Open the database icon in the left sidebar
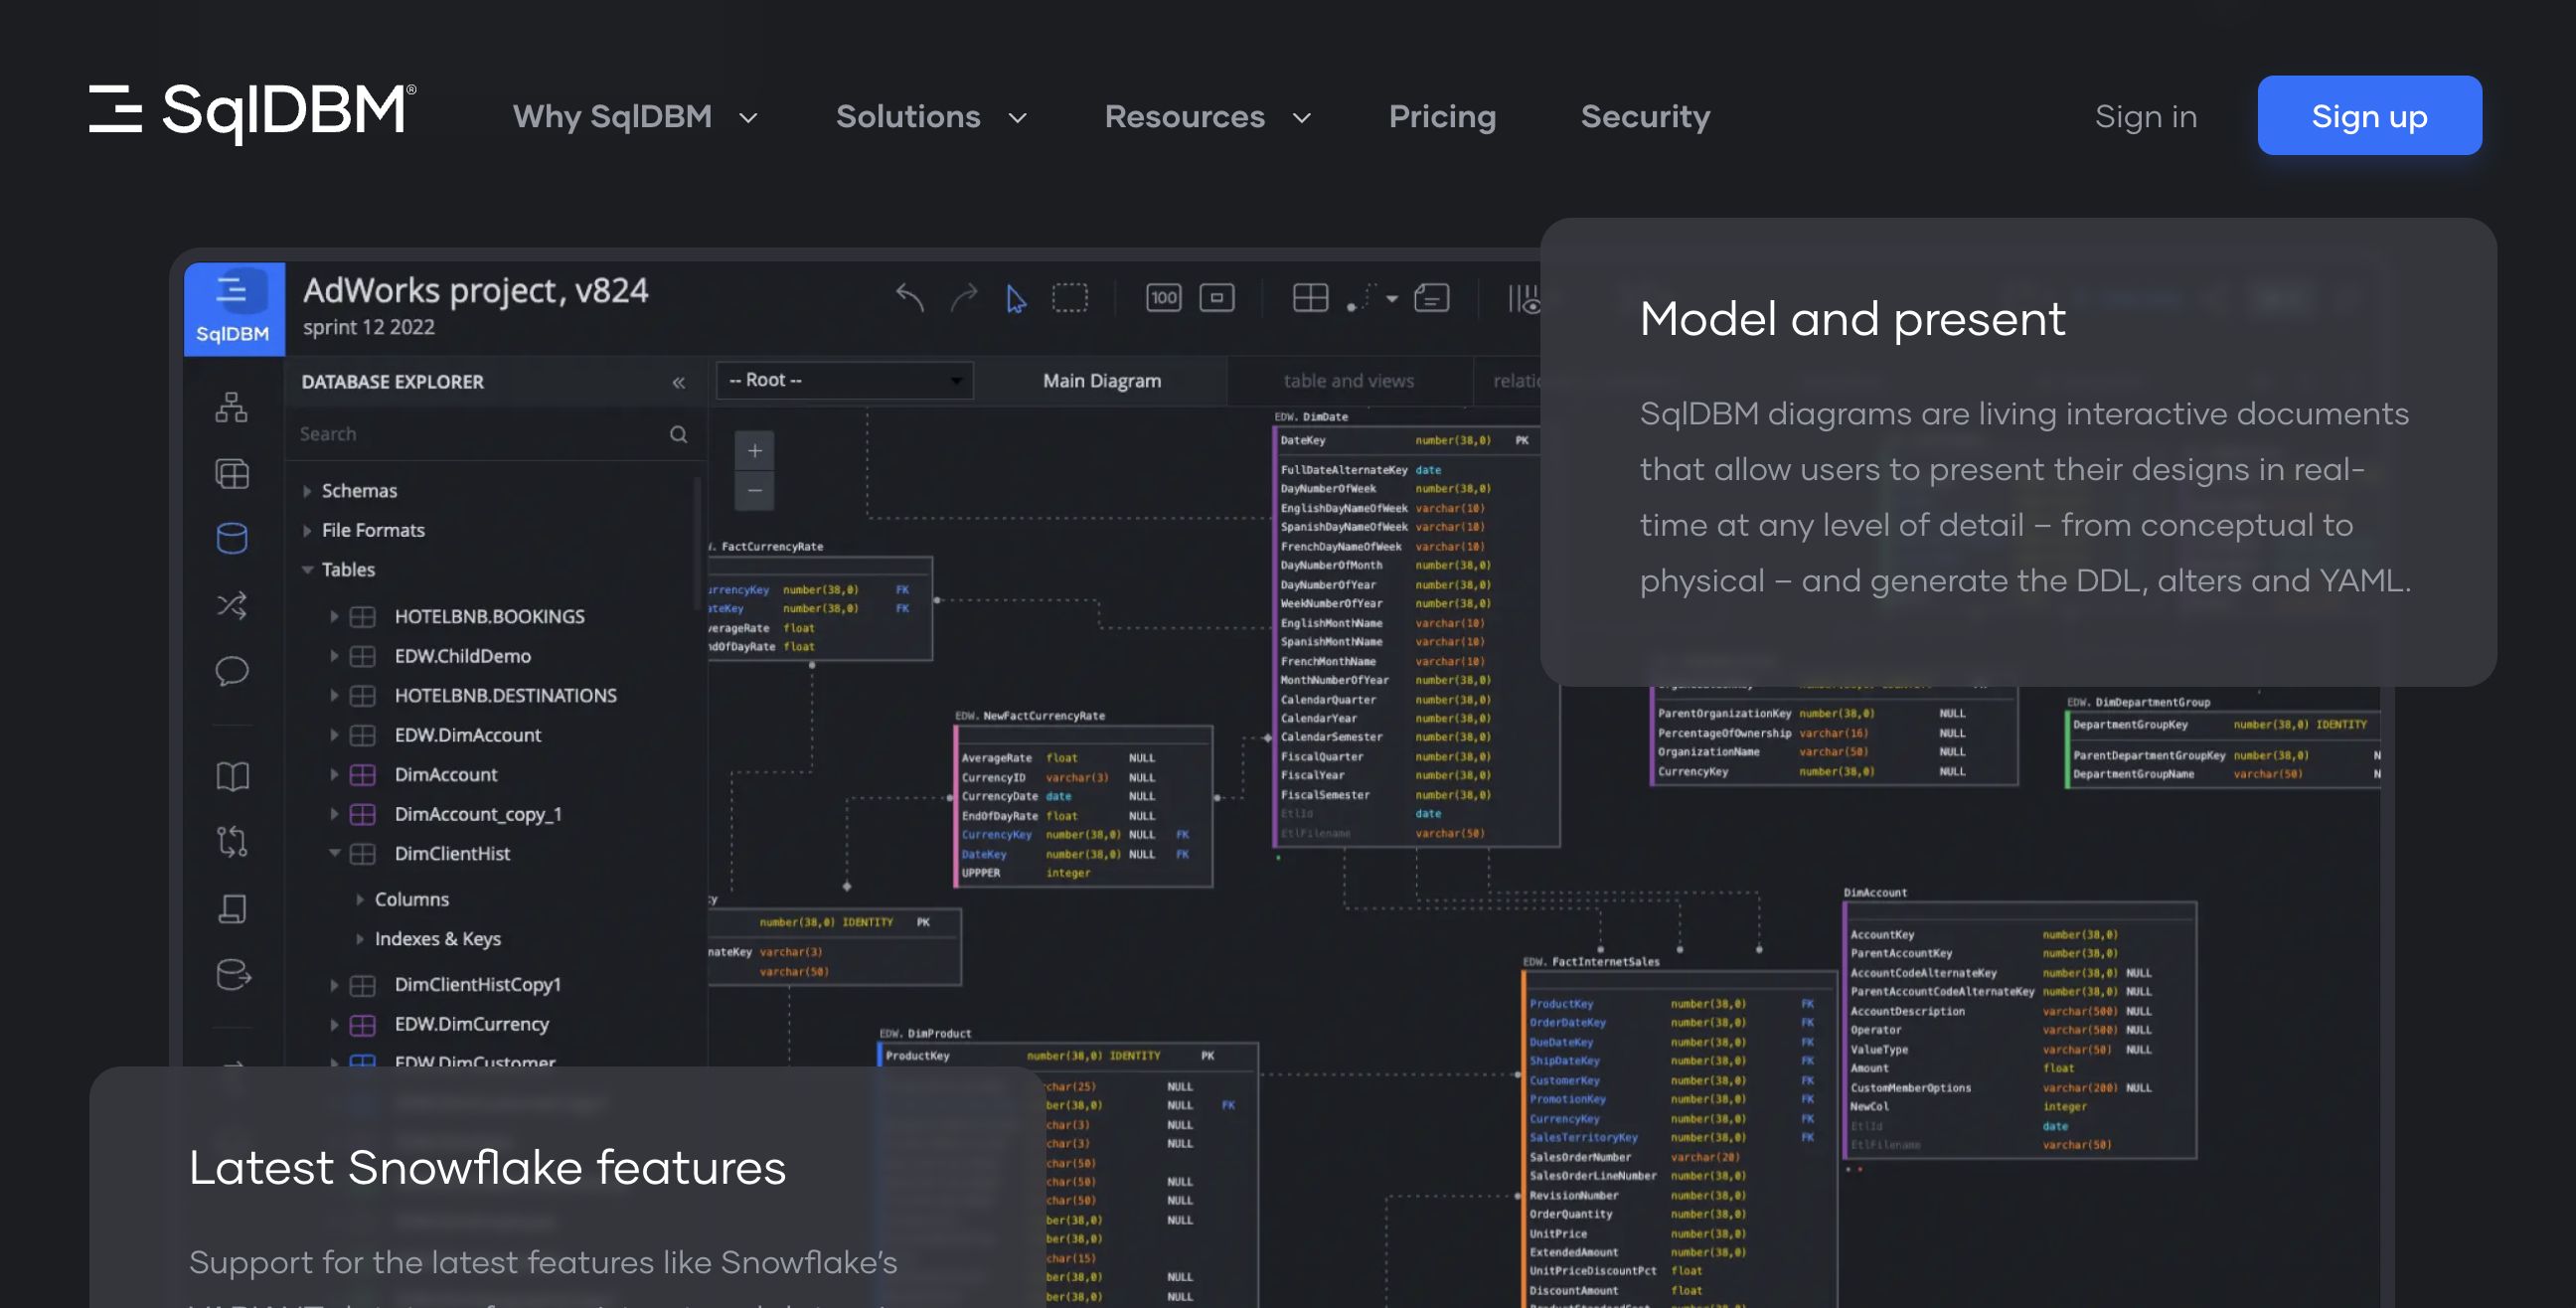The width and height of the screenshot is (2576, 1308). click(x=232, y=539)
